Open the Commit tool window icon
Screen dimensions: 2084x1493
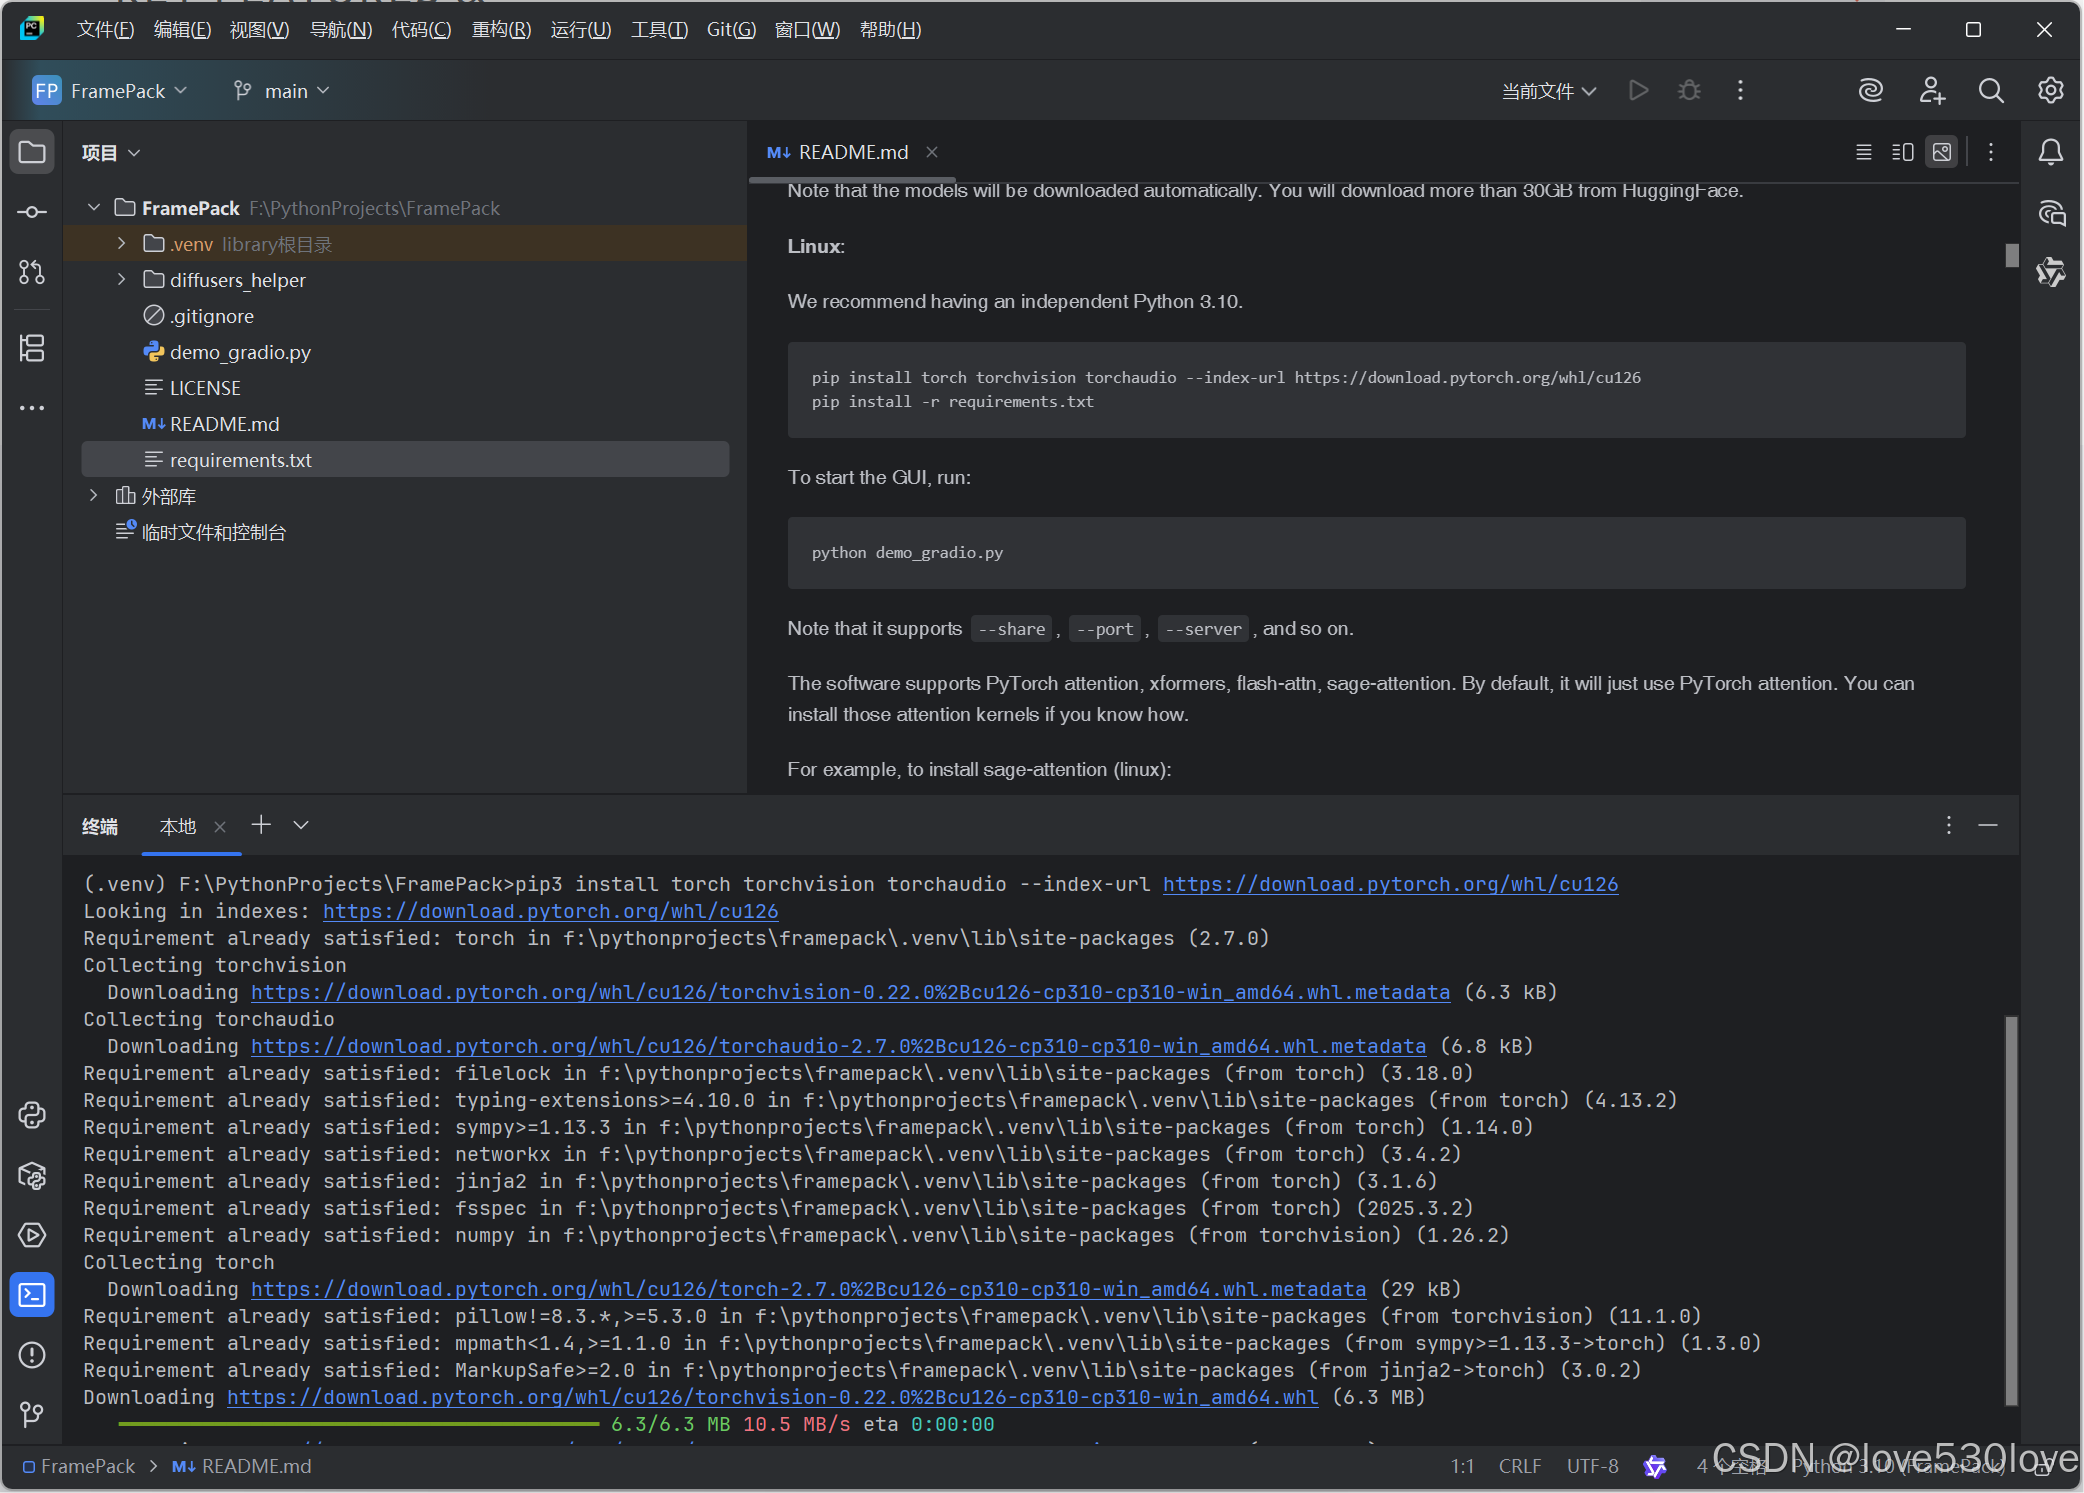point(32,212)
